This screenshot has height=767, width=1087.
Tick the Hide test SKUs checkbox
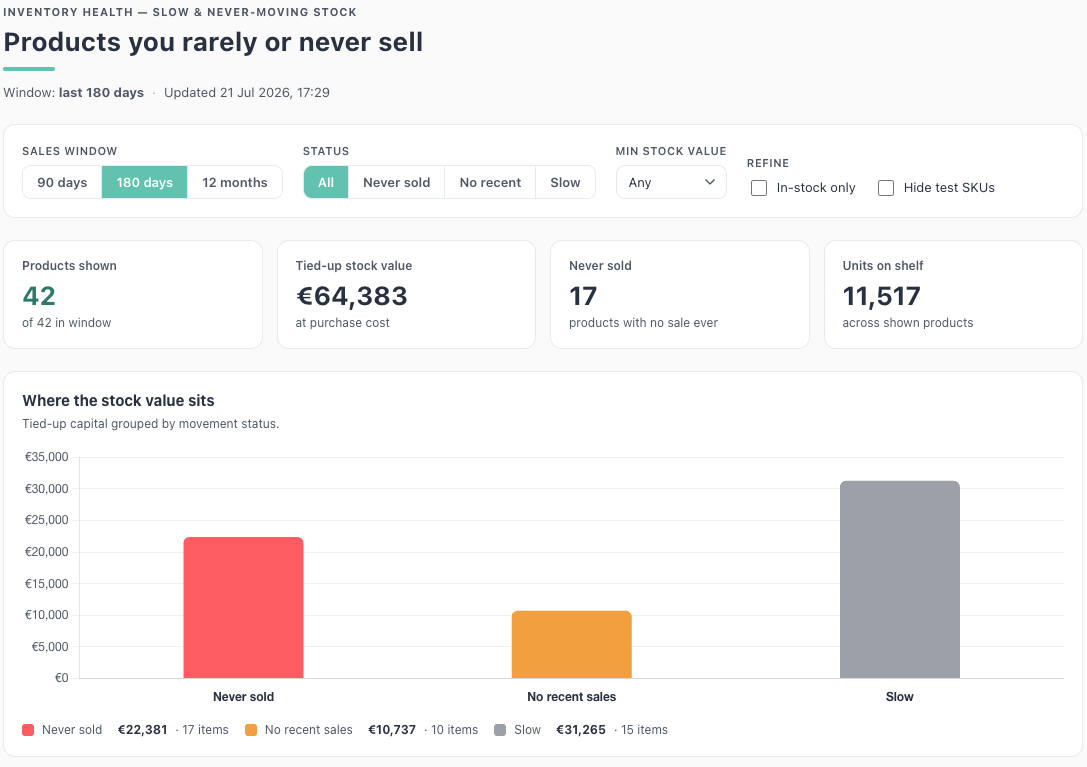pos(886,188)
